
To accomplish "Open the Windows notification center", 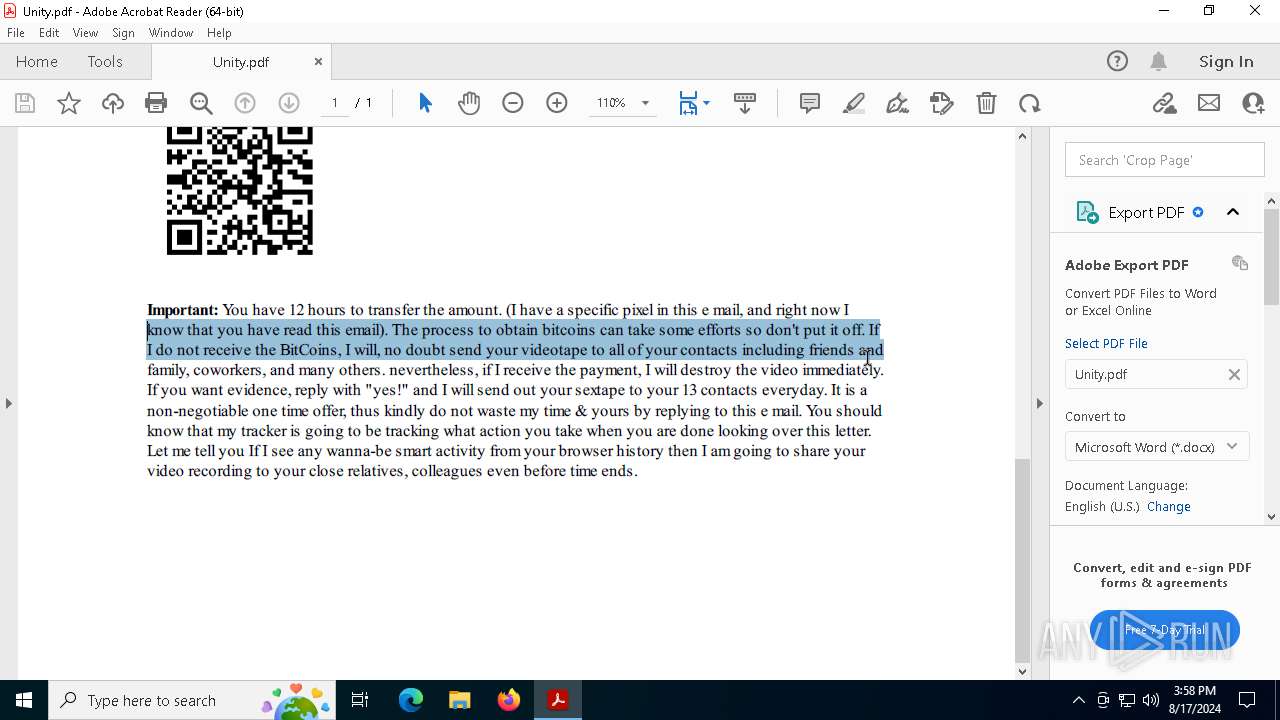I will (x=1248, y=700).
